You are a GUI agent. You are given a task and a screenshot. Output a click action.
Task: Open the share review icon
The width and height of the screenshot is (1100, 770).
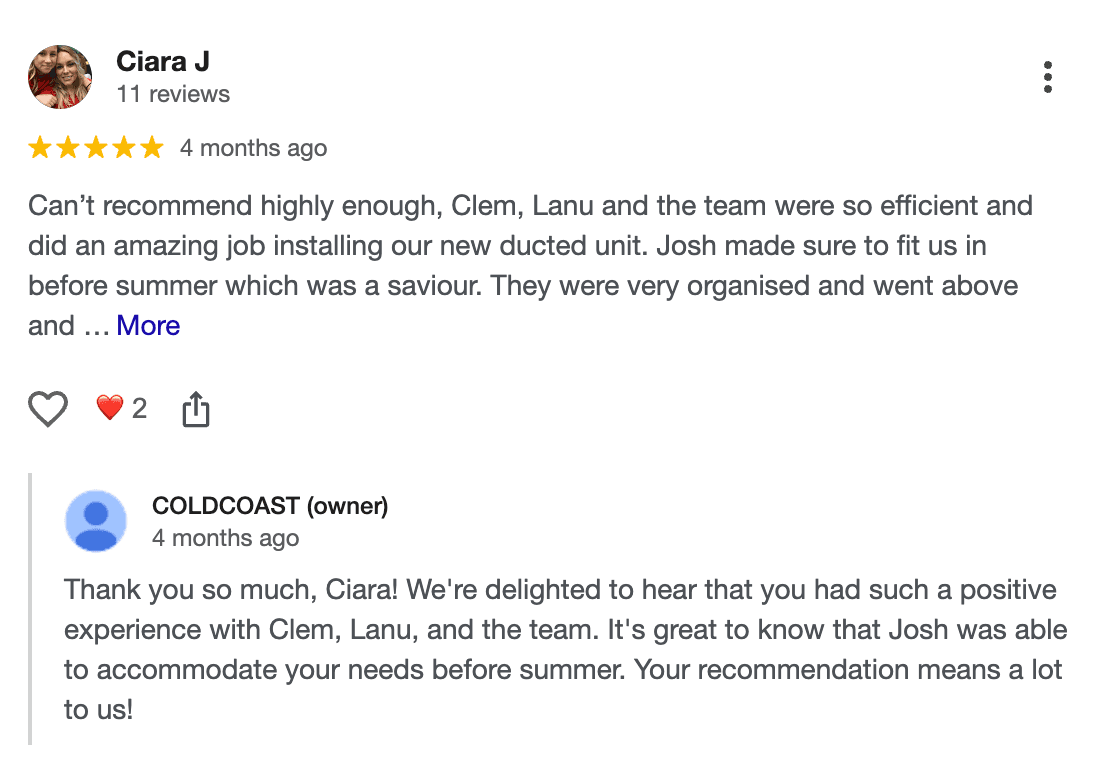[196, 408]
